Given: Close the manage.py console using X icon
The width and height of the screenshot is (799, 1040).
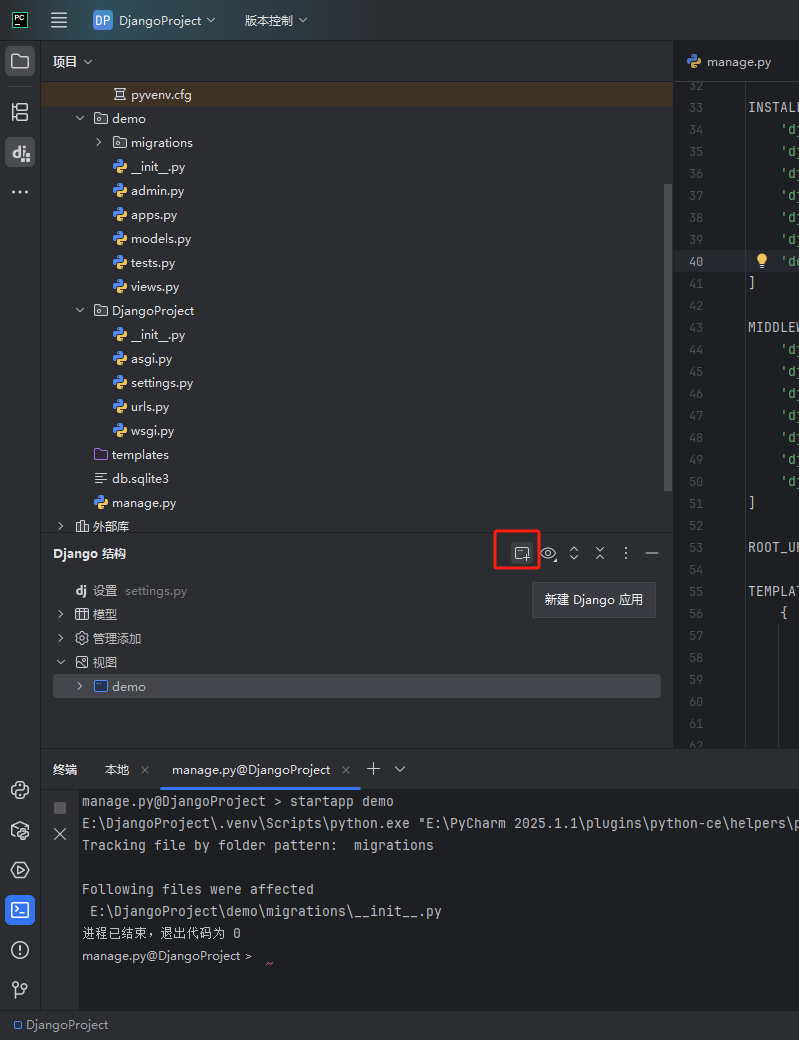Looking at the screenshot, I should click(60, 834).
